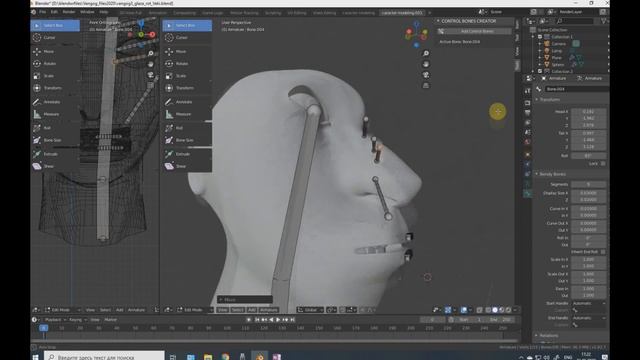Select the Shear tool in the right viewport toolbar
The image size is (640, 360).
tap(187, 167)
